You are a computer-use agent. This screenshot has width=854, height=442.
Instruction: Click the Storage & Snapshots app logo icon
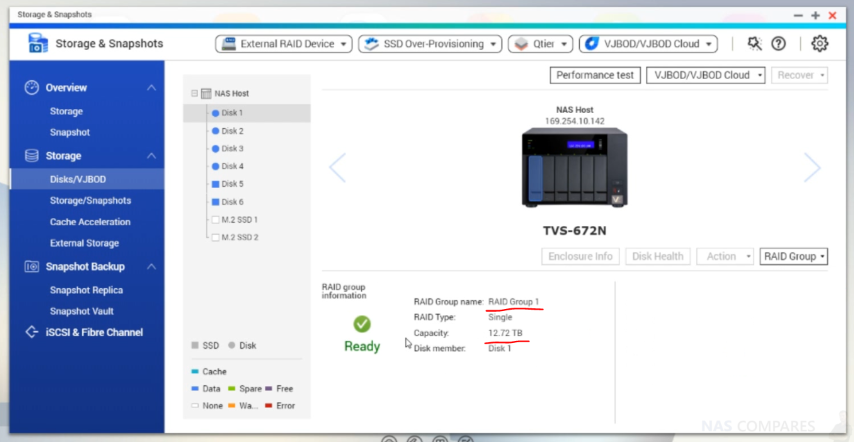click(38, 44)
